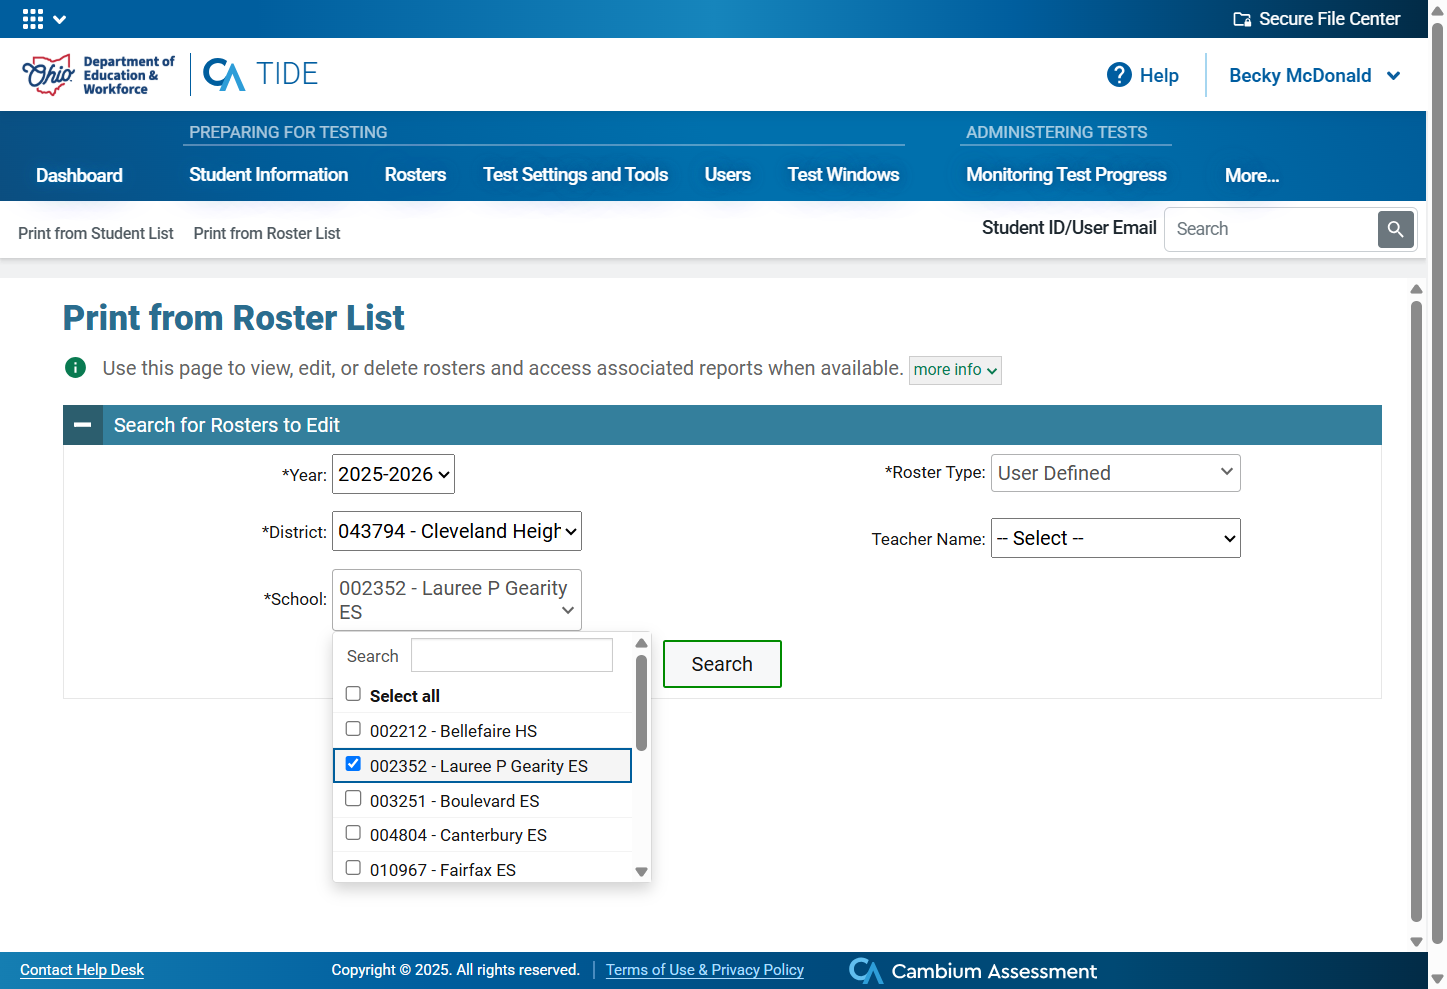Check the 004804 - Canterbury ES checkbox

353,833
